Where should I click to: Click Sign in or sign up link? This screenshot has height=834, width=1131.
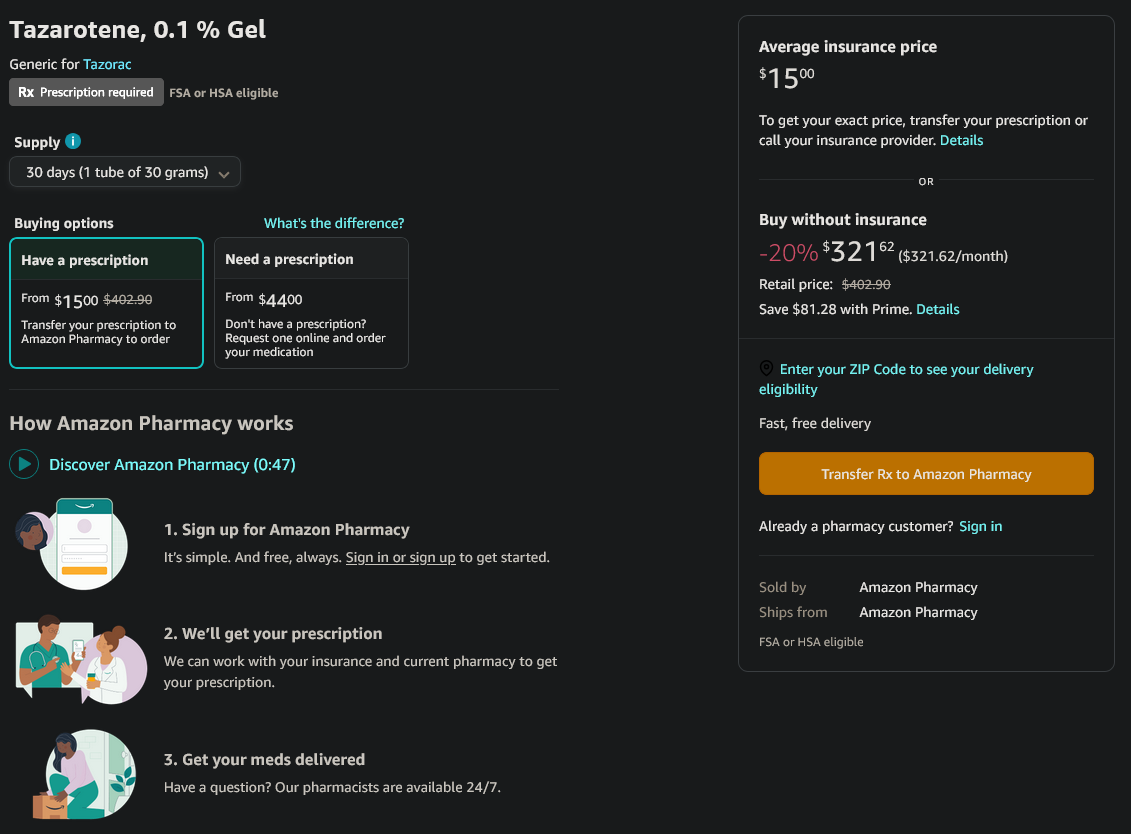pos(400,557)
